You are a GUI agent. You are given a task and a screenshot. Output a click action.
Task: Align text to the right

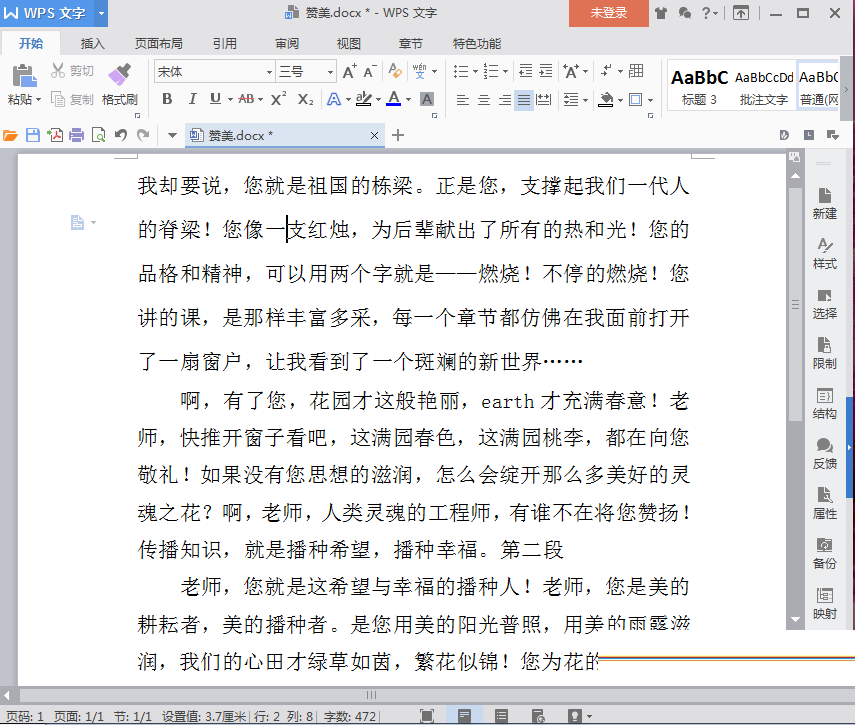click(x=504, y=100)
